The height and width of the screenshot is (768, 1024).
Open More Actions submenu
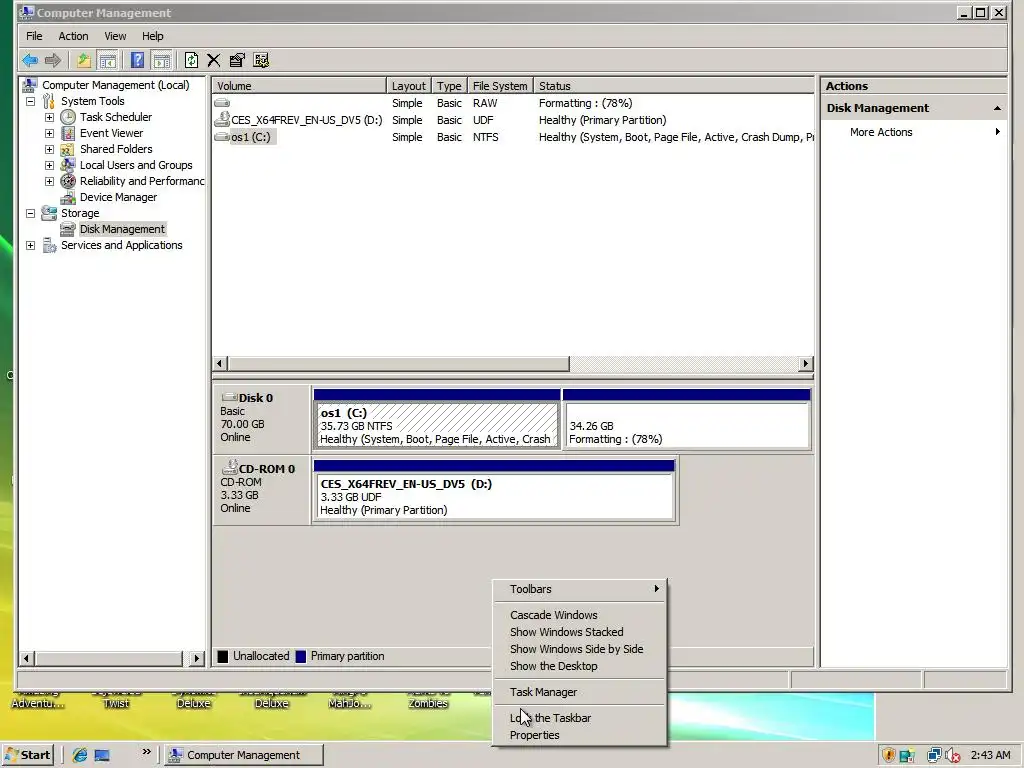click(913, 132)
